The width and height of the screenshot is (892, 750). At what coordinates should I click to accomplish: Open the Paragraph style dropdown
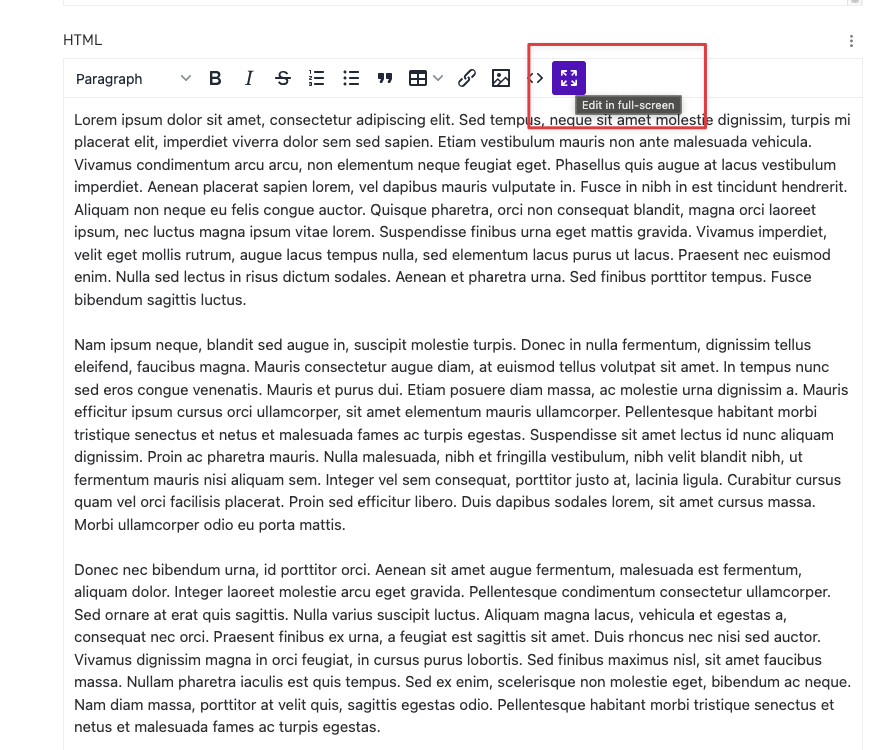[x=133, y=79]
